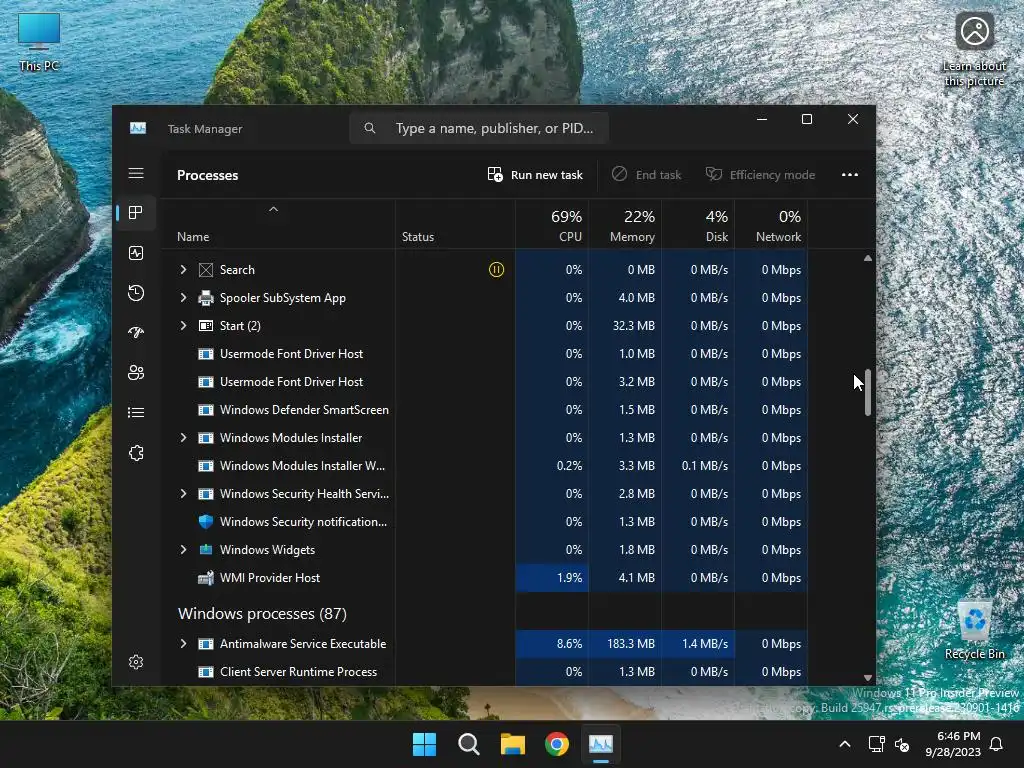Screen dimensions: 1024x768
Task: Click Learn about this picture icon
Action: point(974,50)
